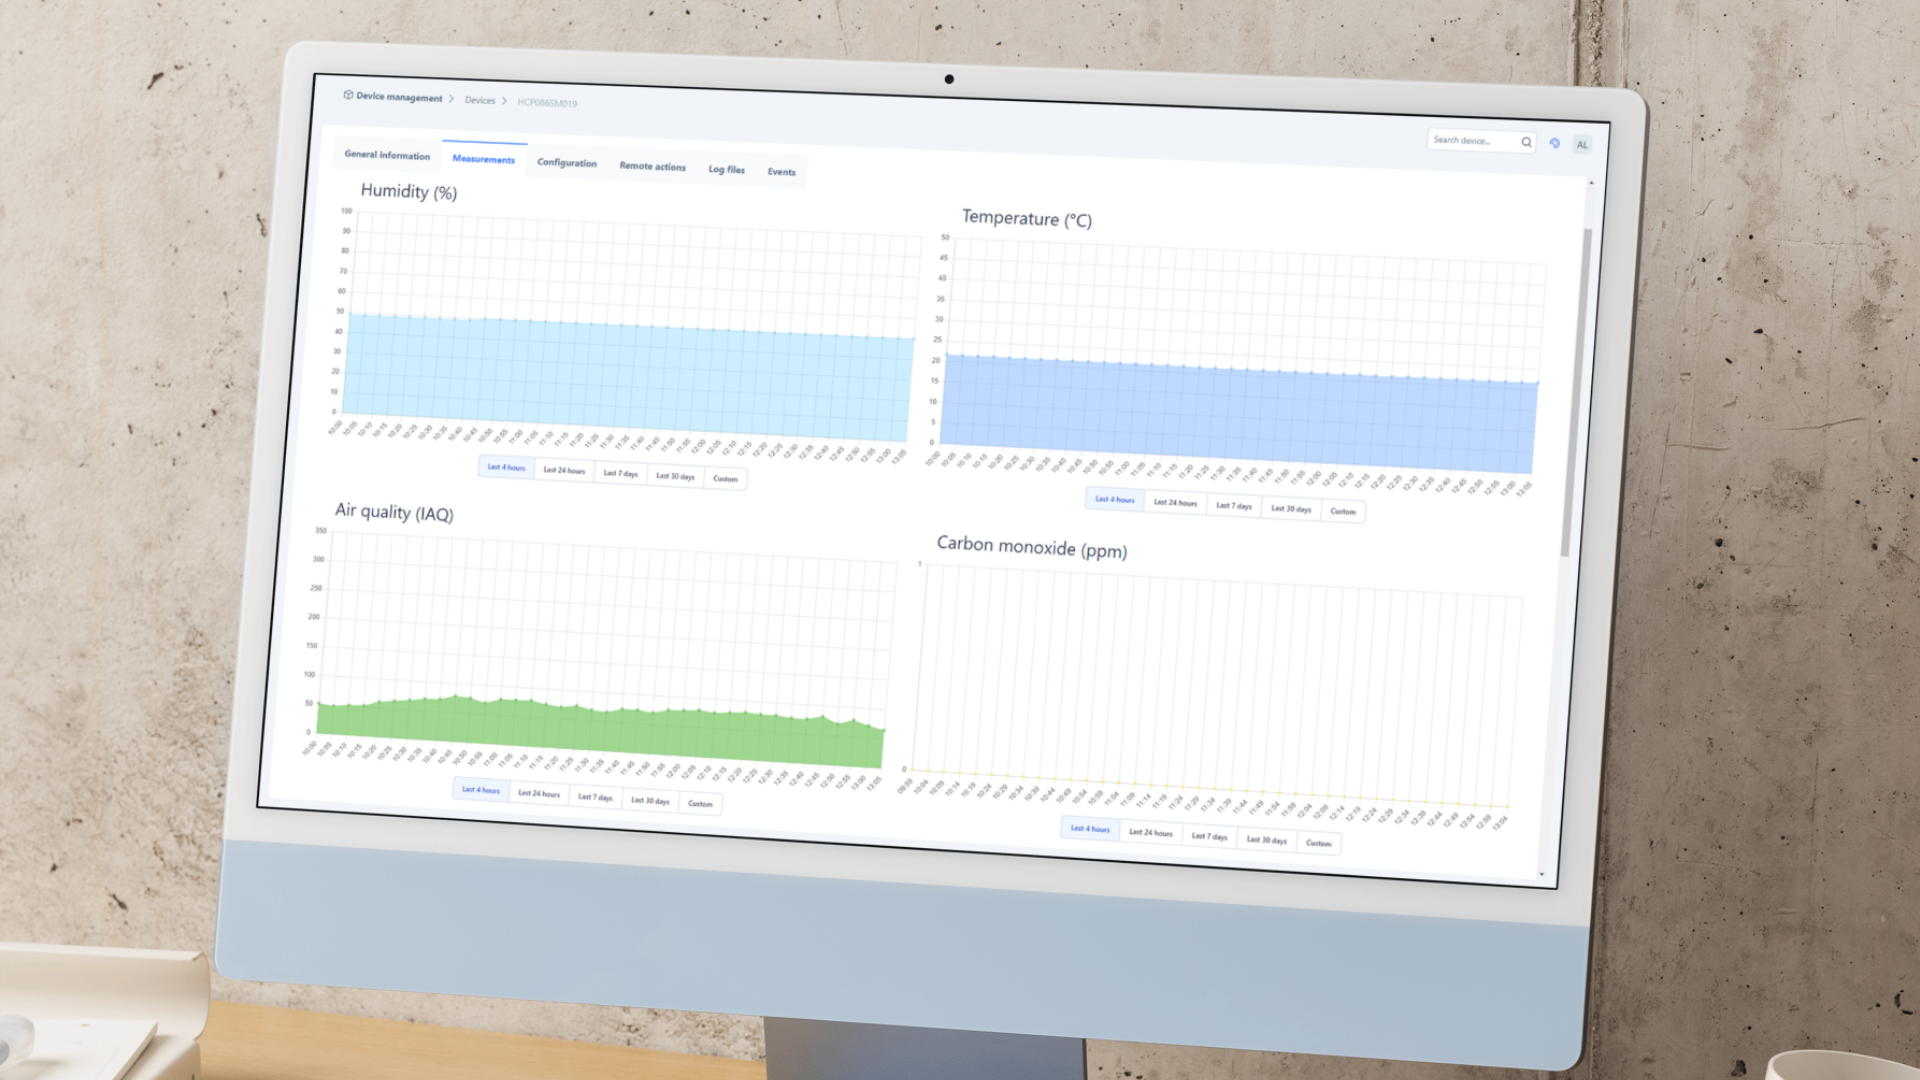Image resolution: width=1920 pixels, height=1080 pixels.
Task: Open the General information tab
Action: click(x=387, y=155)
